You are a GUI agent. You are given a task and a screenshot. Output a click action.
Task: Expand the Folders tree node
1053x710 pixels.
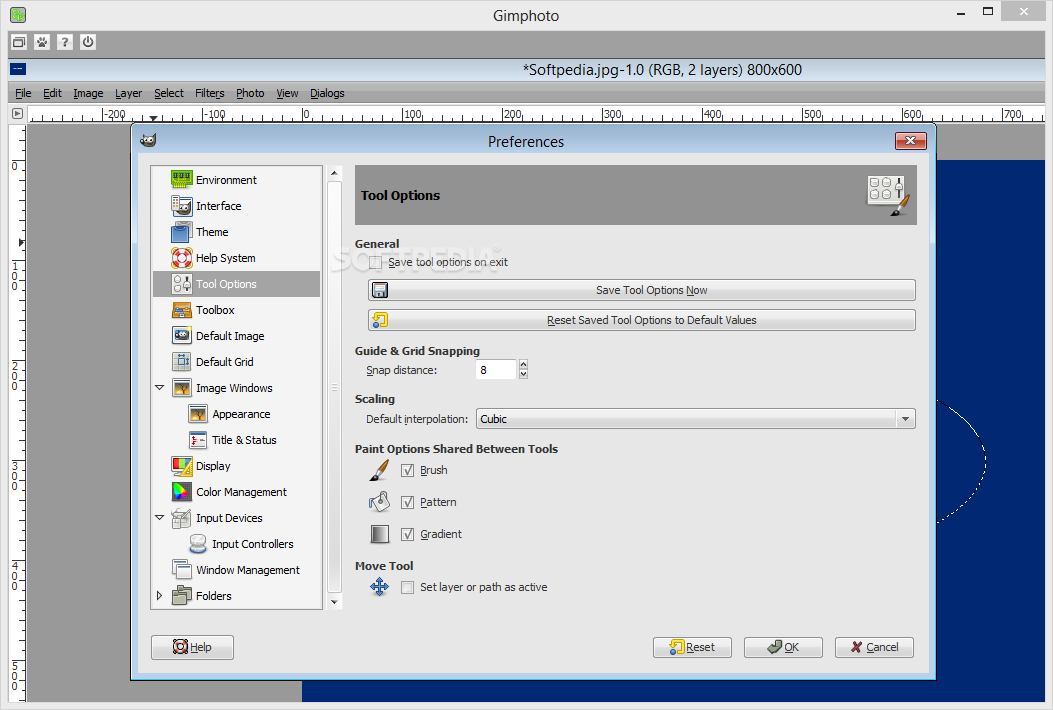[x=159, y=596]
